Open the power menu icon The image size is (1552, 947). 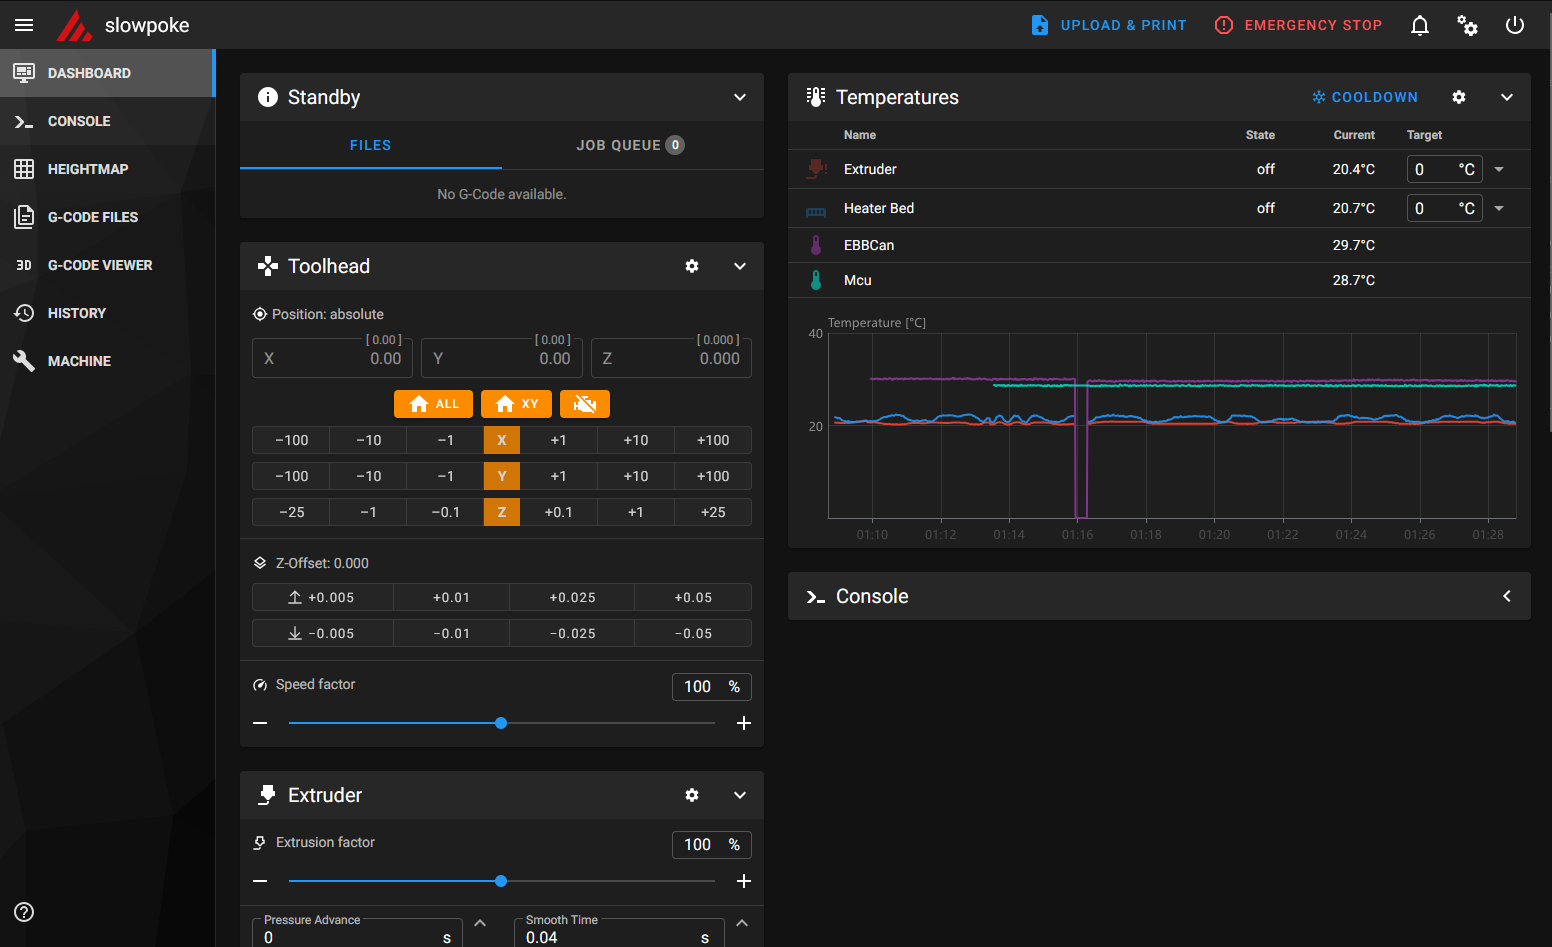point(1515,25)
